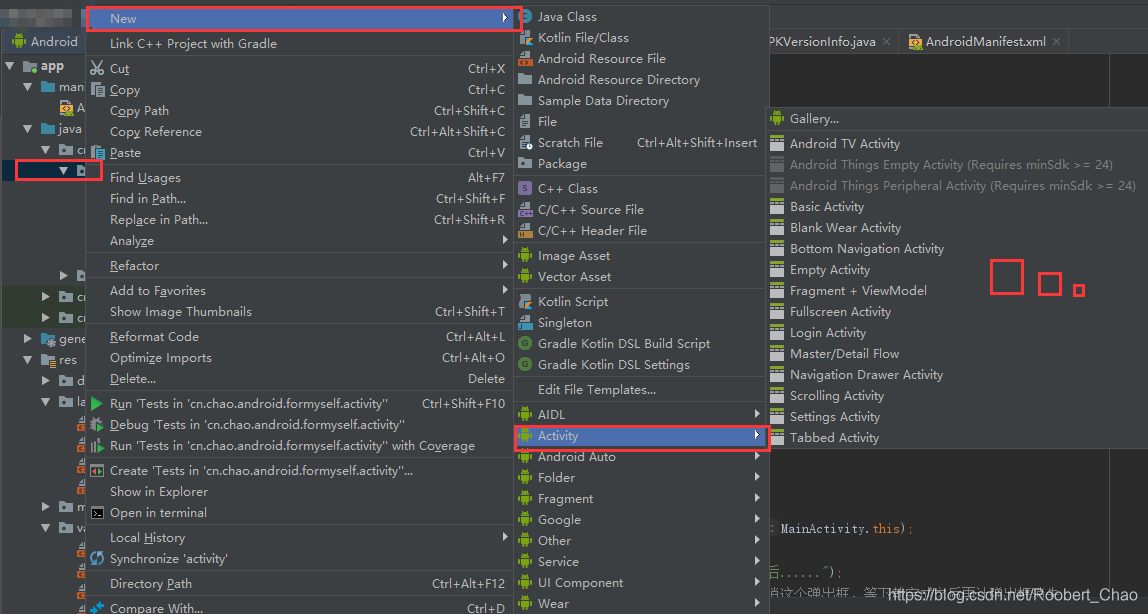
Task: Choose Basic Activity template
Action: coord(827,207)
